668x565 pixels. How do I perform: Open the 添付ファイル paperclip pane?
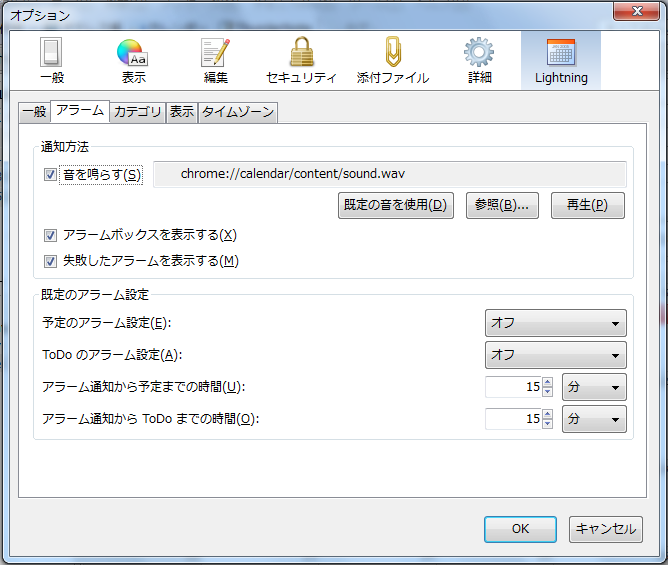click(x=393, y=60)
